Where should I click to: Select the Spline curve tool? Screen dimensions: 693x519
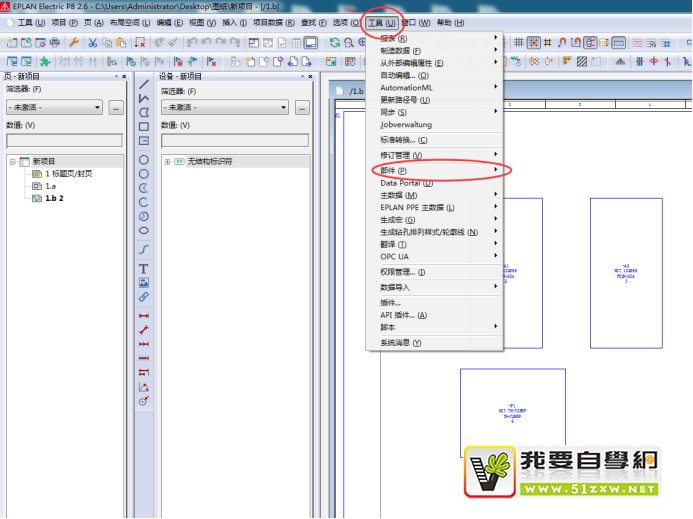144,249
